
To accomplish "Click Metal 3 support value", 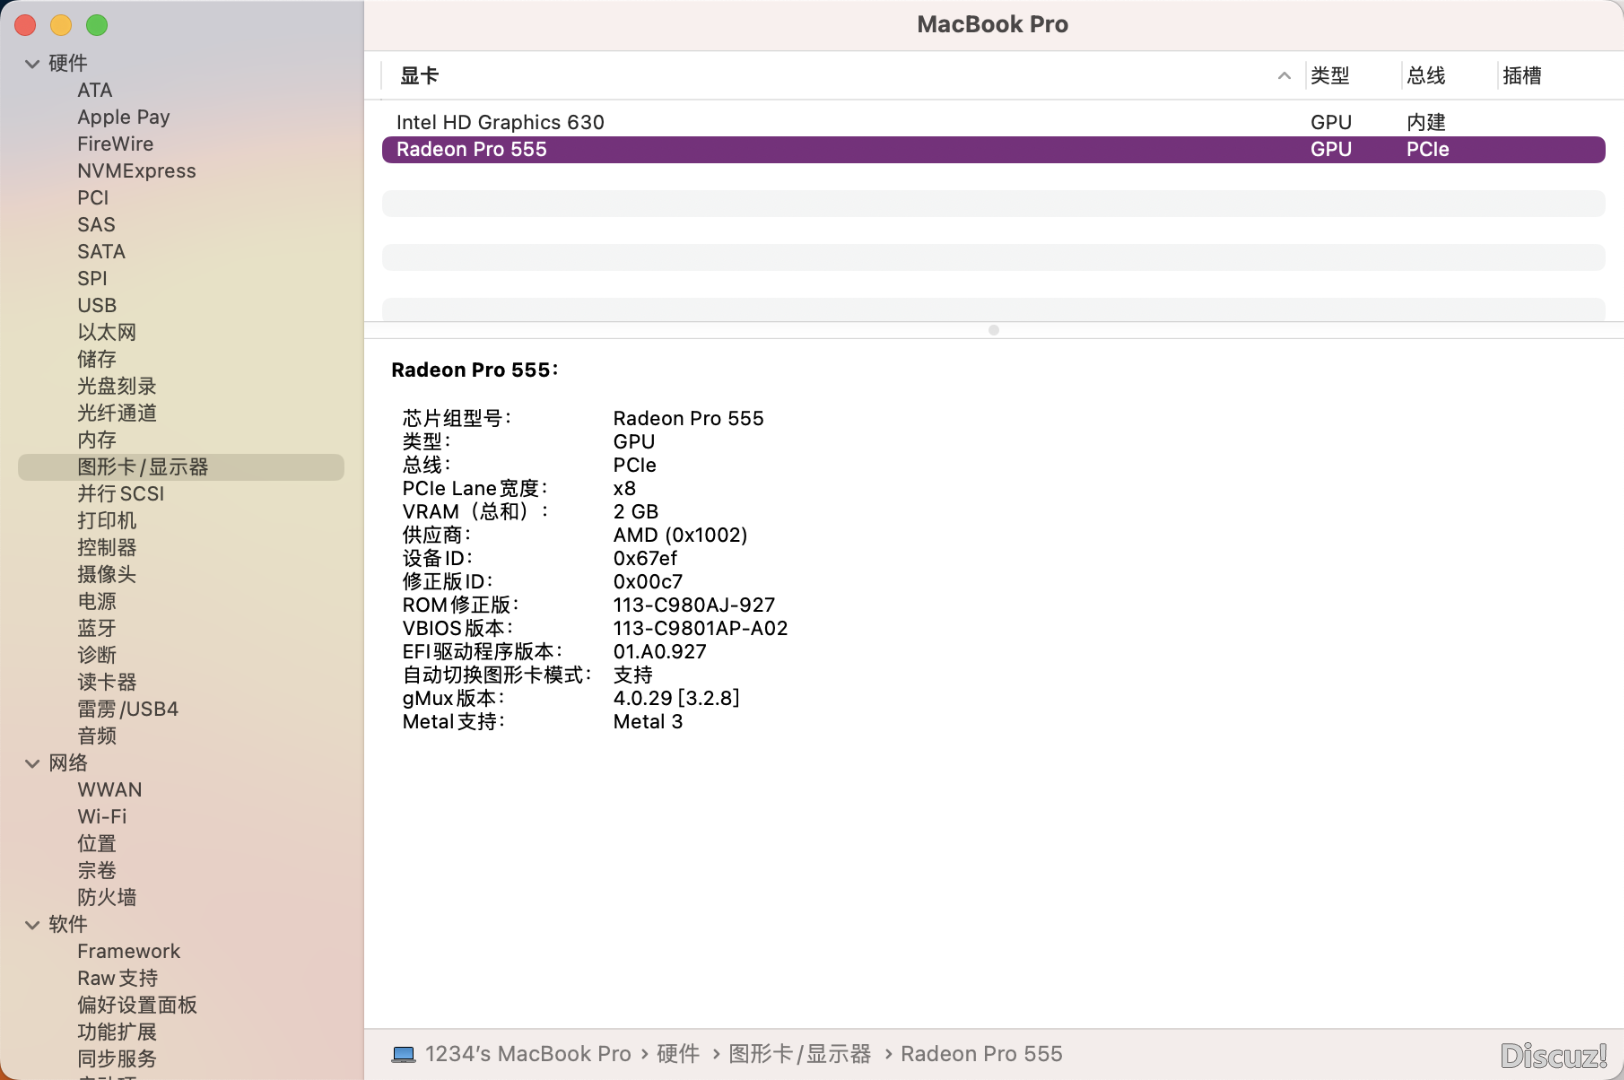I will tap(648, 722).
